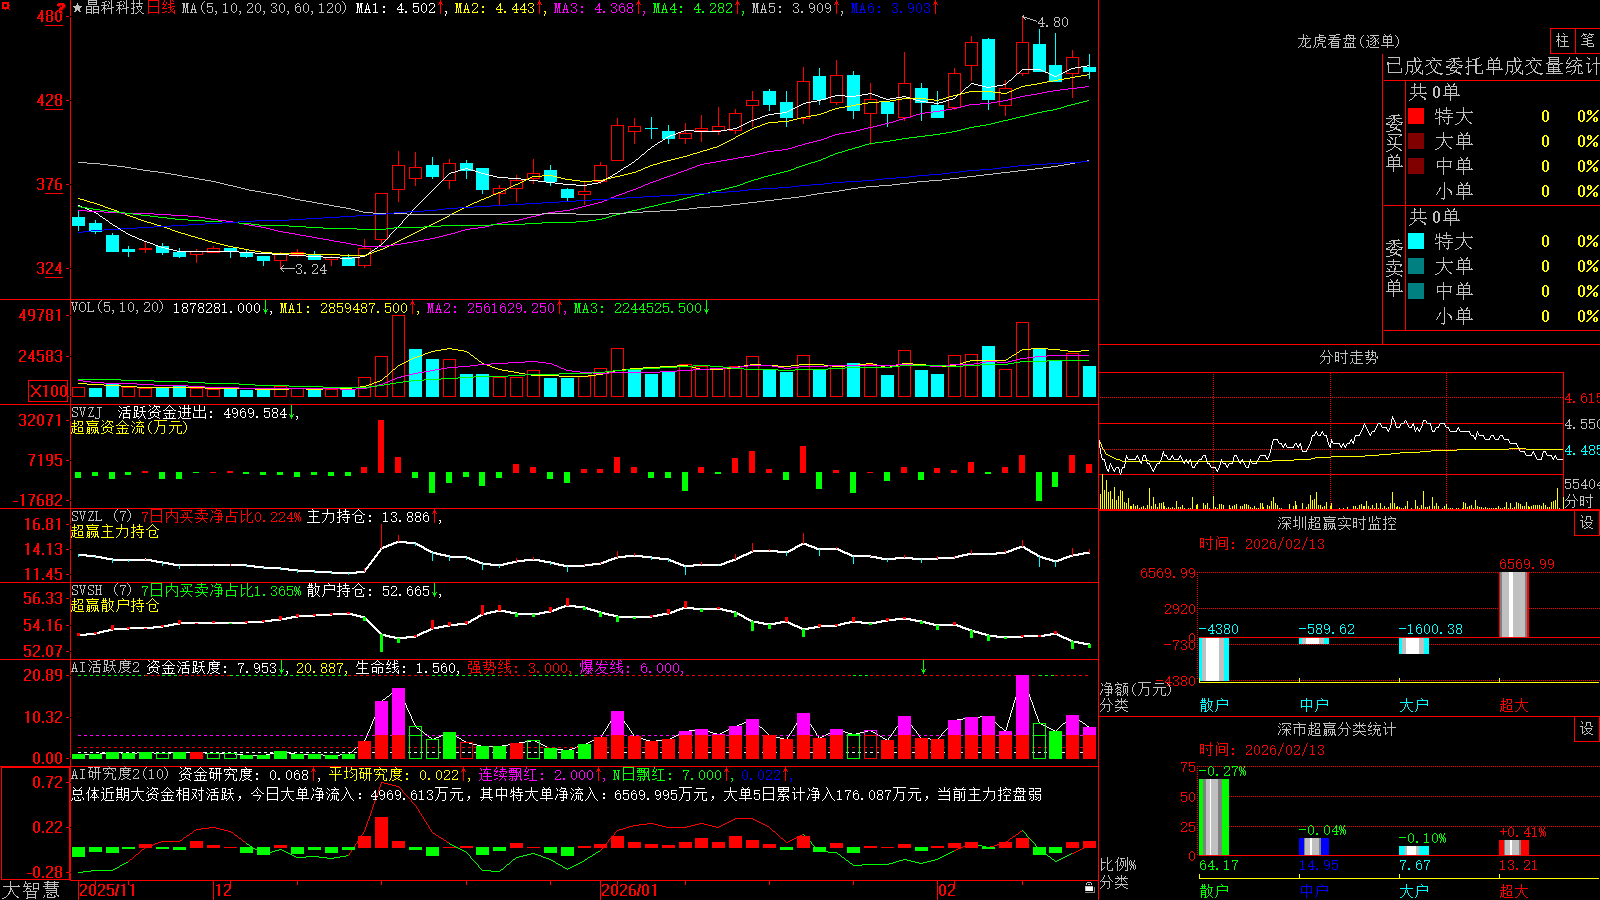Viewport: 1600px width, 900px height.
Task: Click the dark red 中单 buy order swatch
Action: coord(1416,166)
